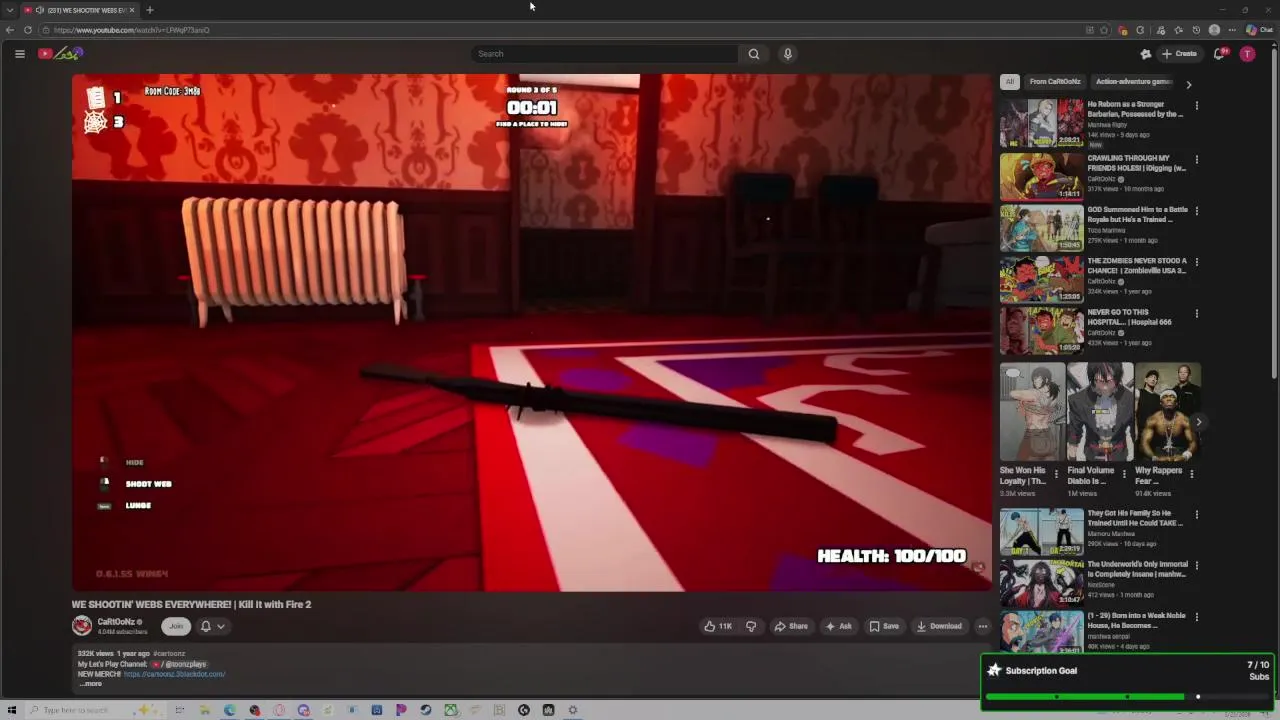Click the Create button
Screen dimensions: 1280x720
[x=1180, y=54]
